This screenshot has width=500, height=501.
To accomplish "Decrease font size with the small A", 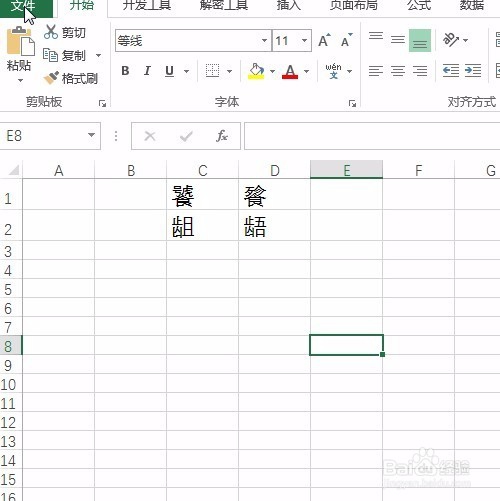I will point(346,41).
